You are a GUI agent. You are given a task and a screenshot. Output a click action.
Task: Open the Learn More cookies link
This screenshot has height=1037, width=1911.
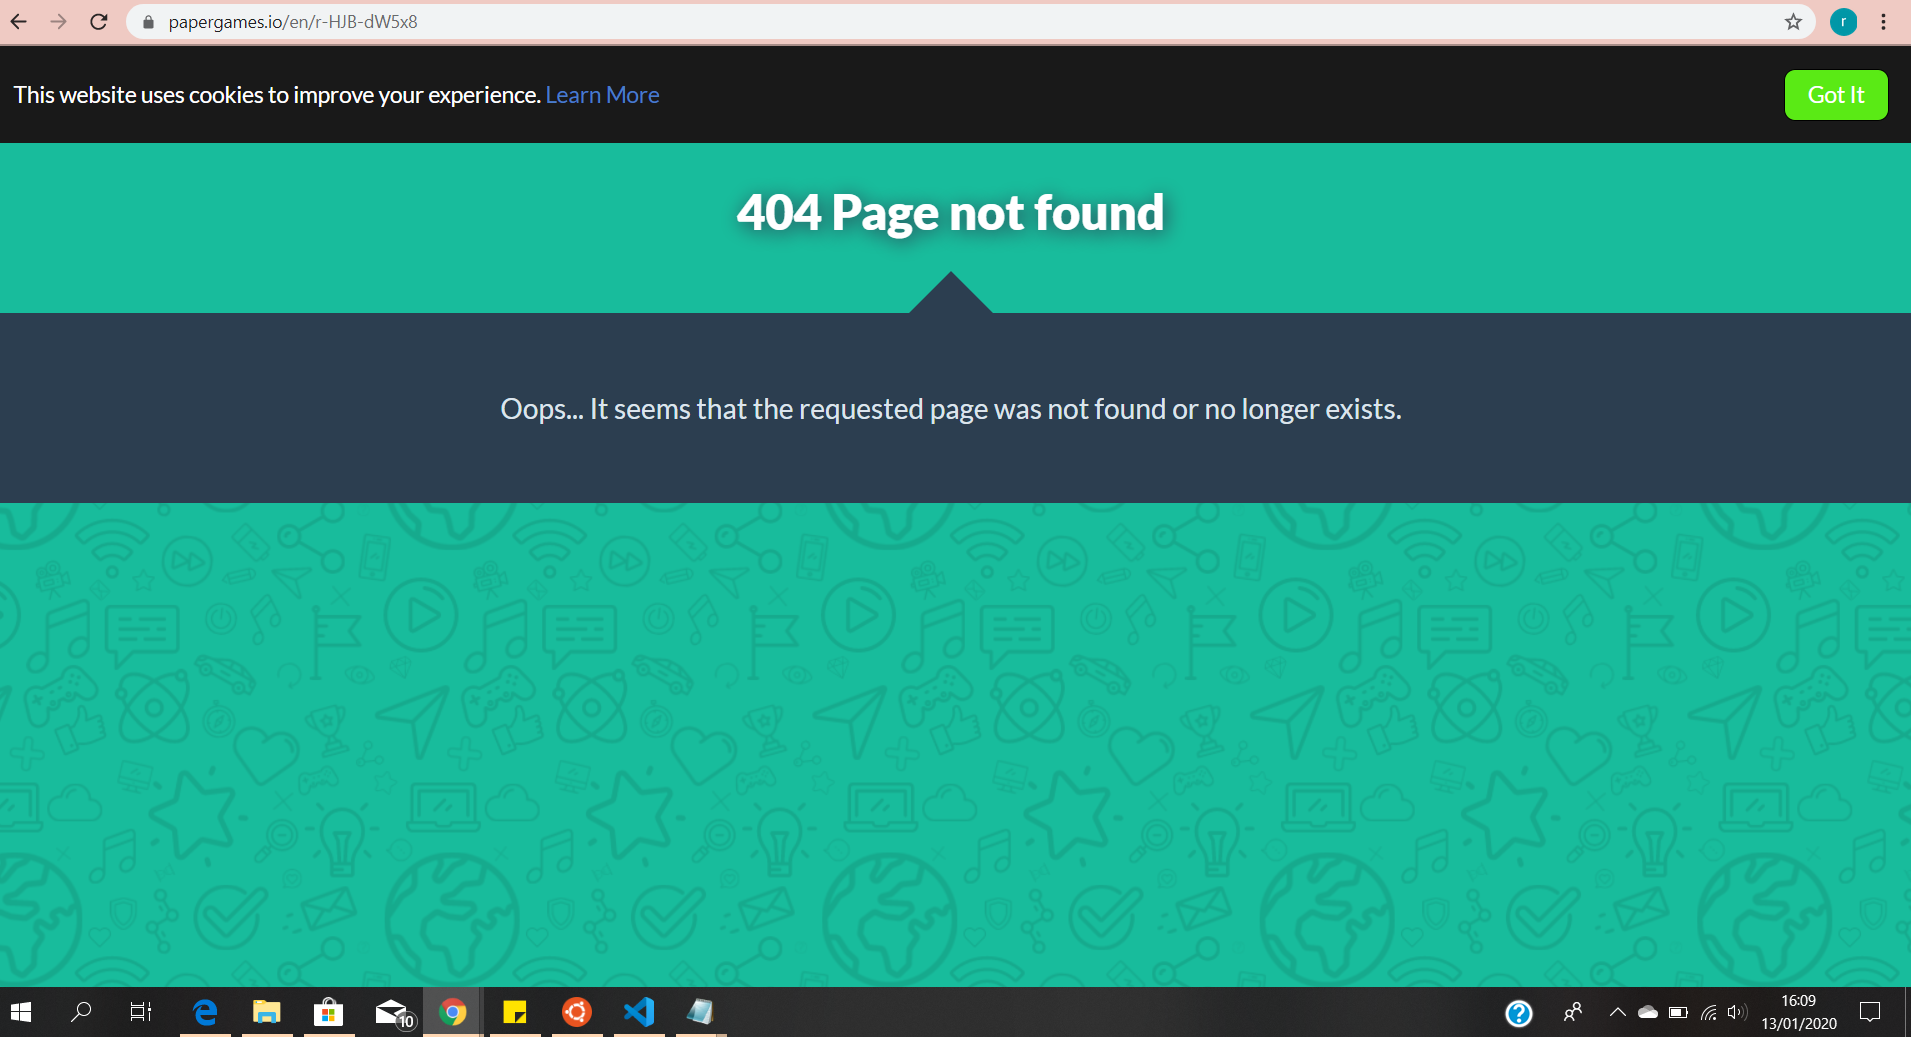[602, 95]
